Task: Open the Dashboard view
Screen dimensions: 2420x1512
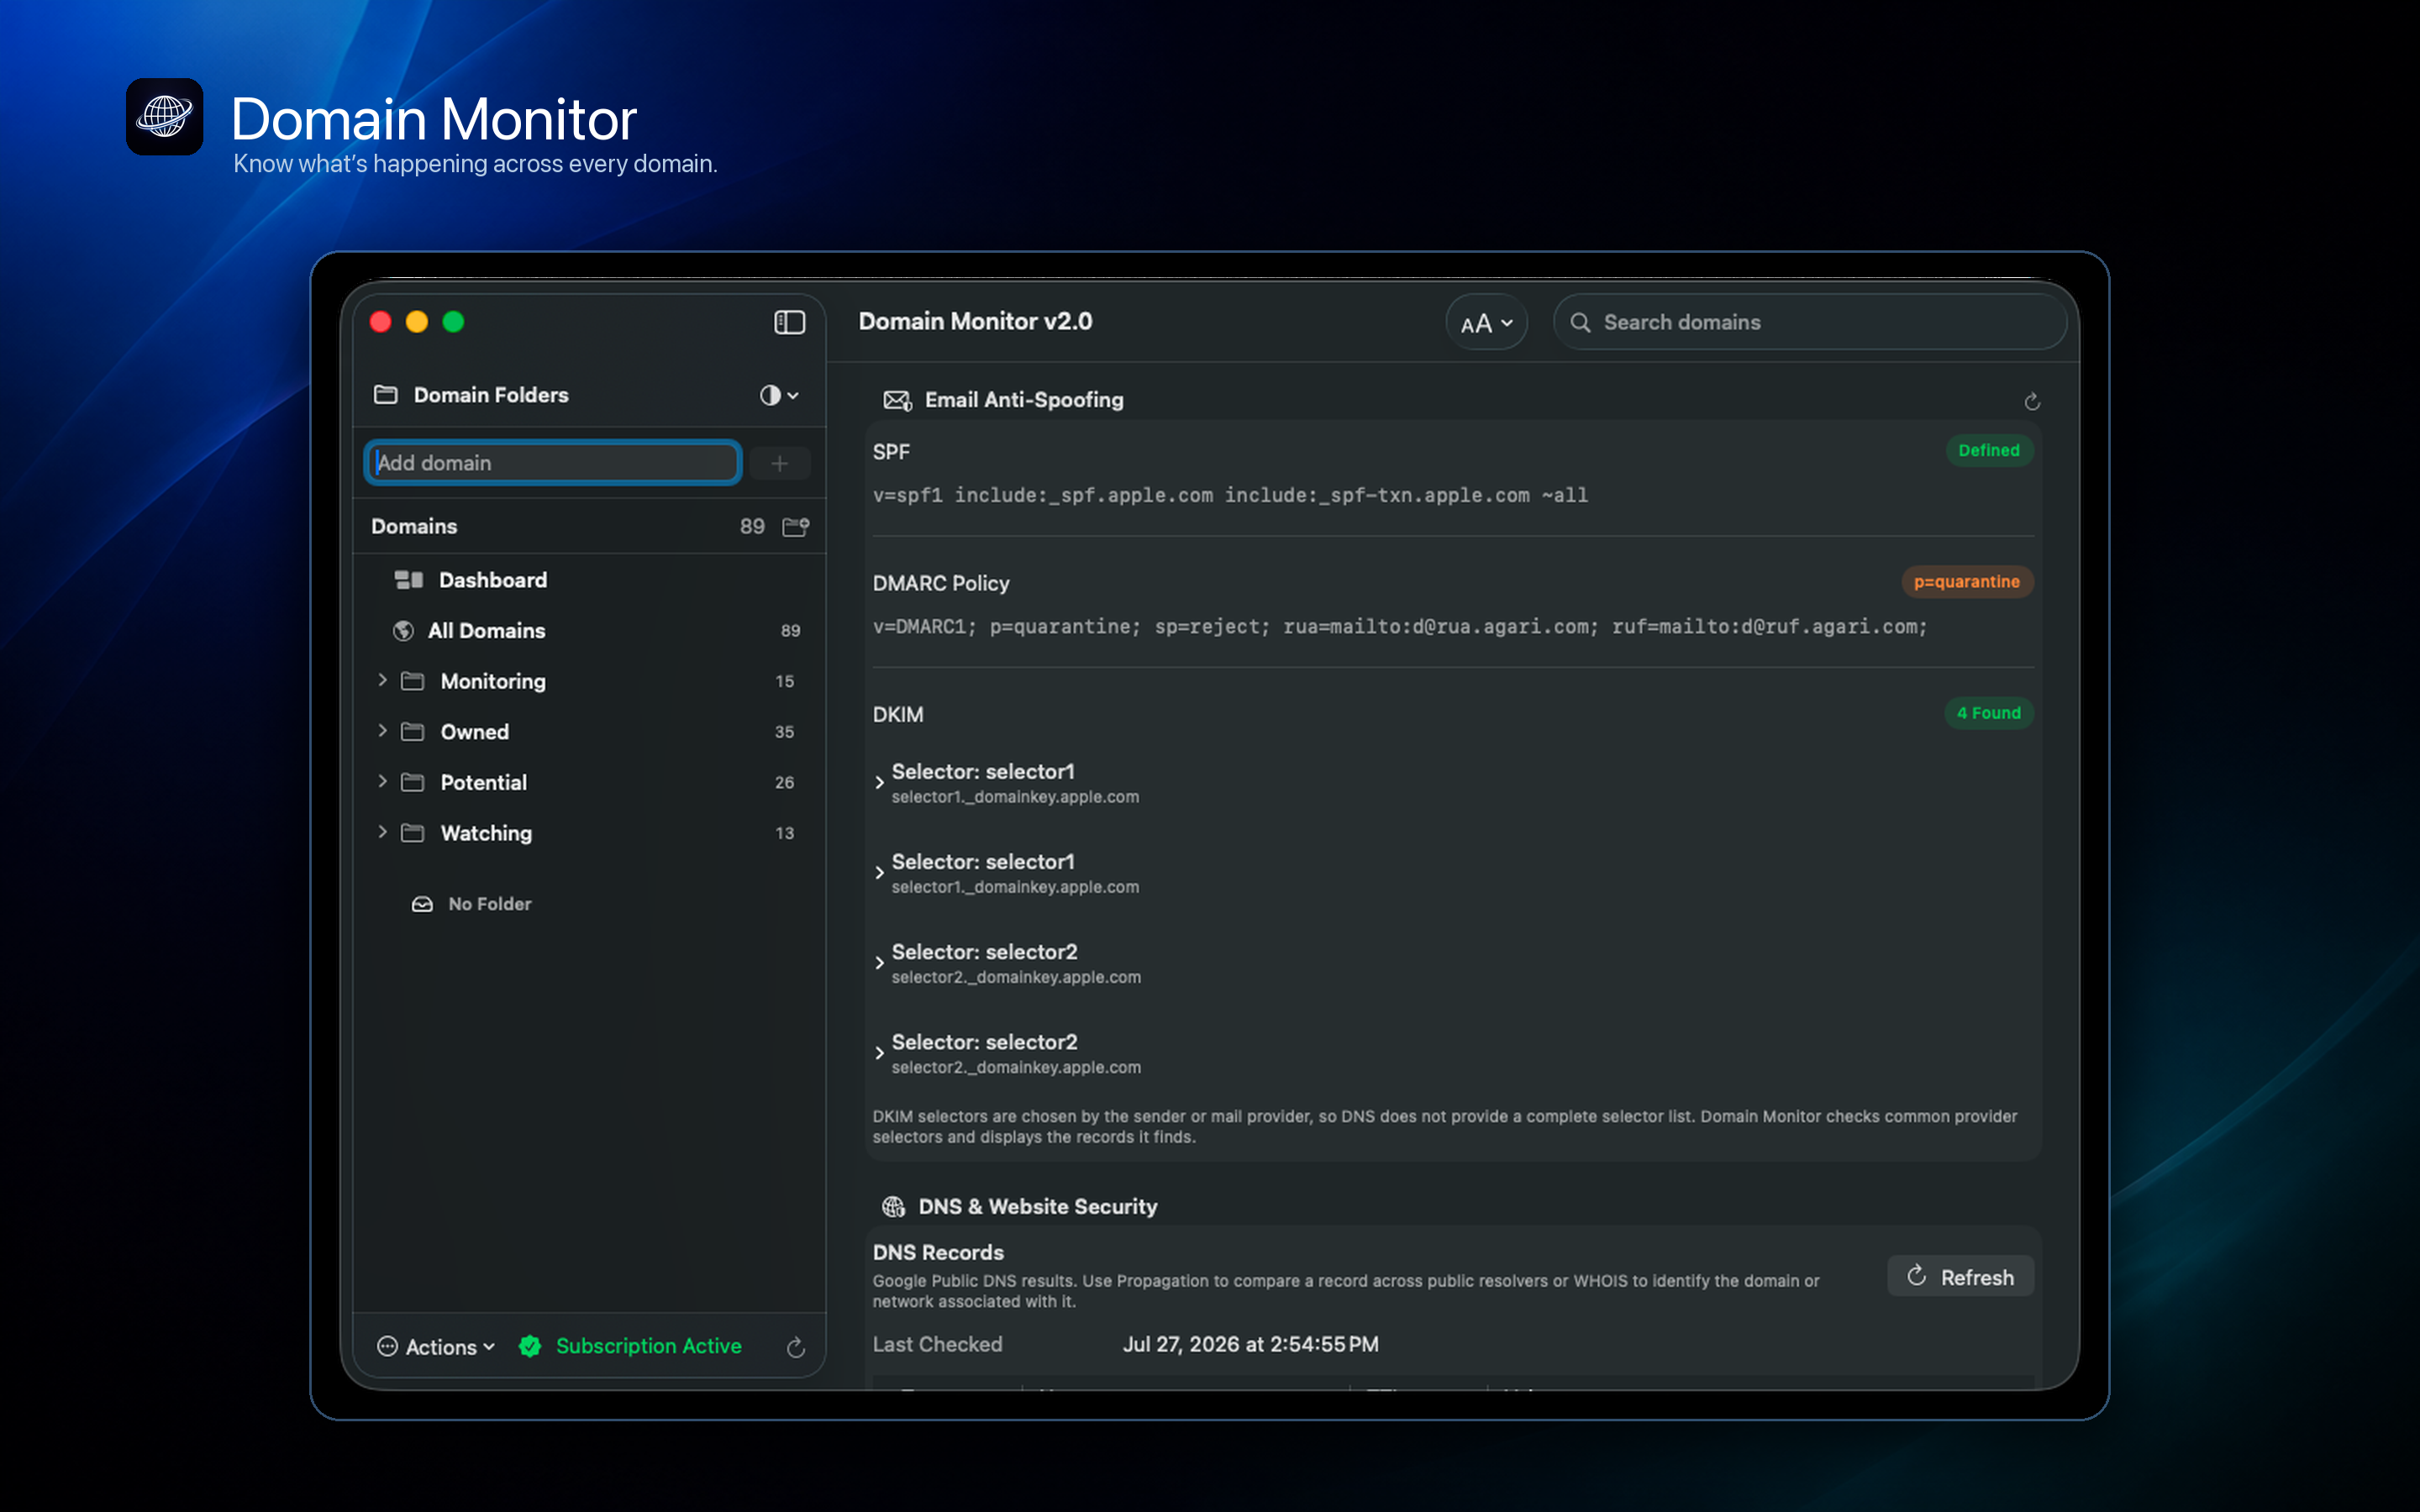Action: (x=492, y=580)
